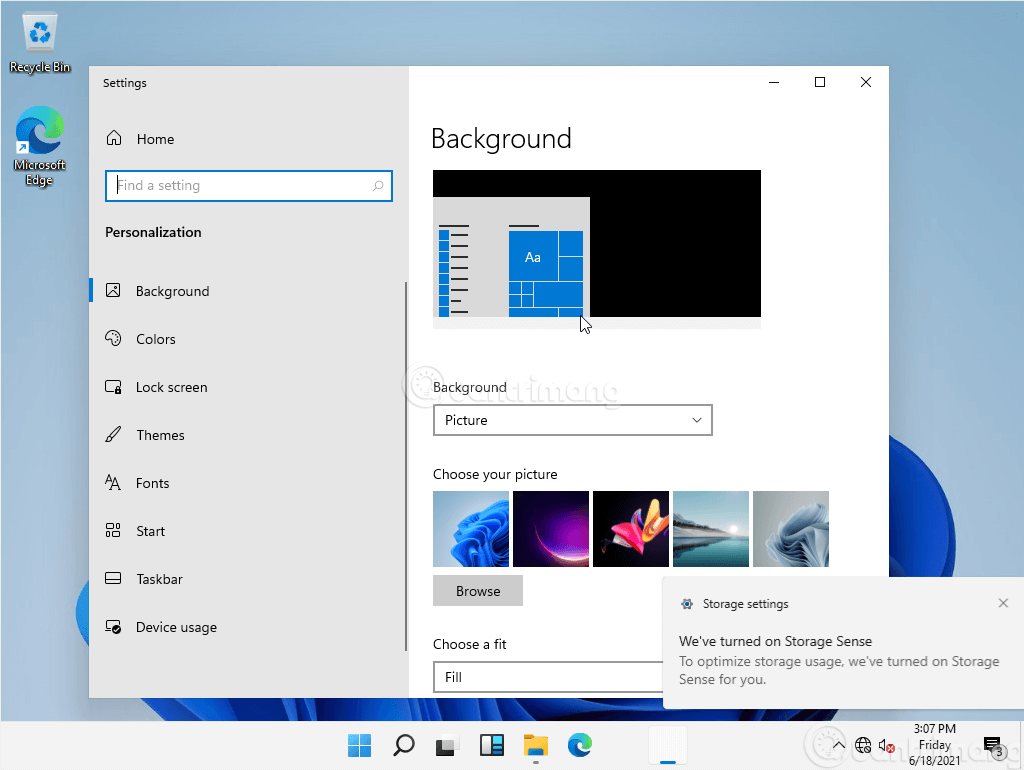The image size is (1024, 770).
Task: Go to the Settings Home page
Action: point(153,139)
